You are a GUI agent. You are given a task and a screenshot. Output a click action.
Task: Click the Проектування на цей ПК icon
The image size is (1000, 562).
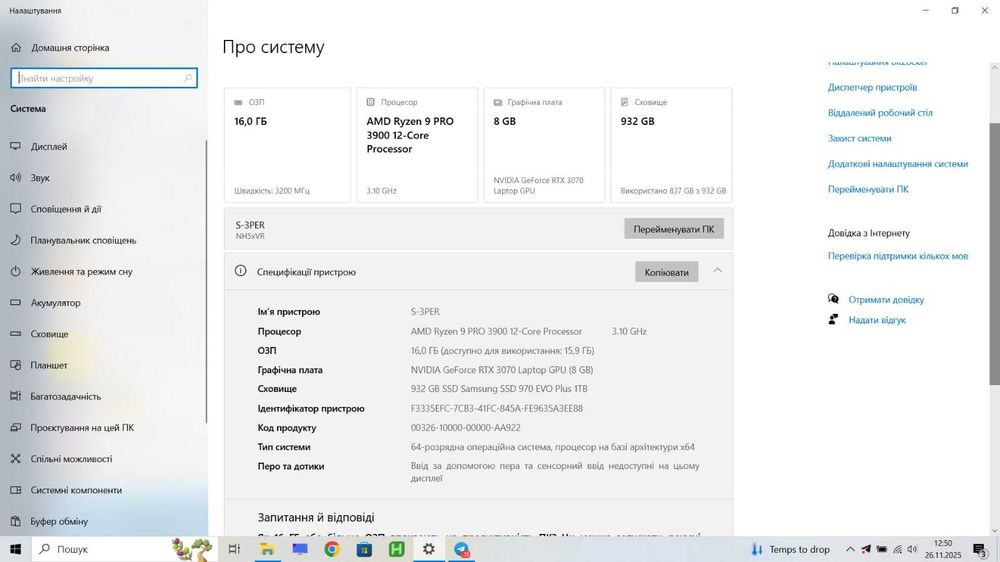click(16, 427)
